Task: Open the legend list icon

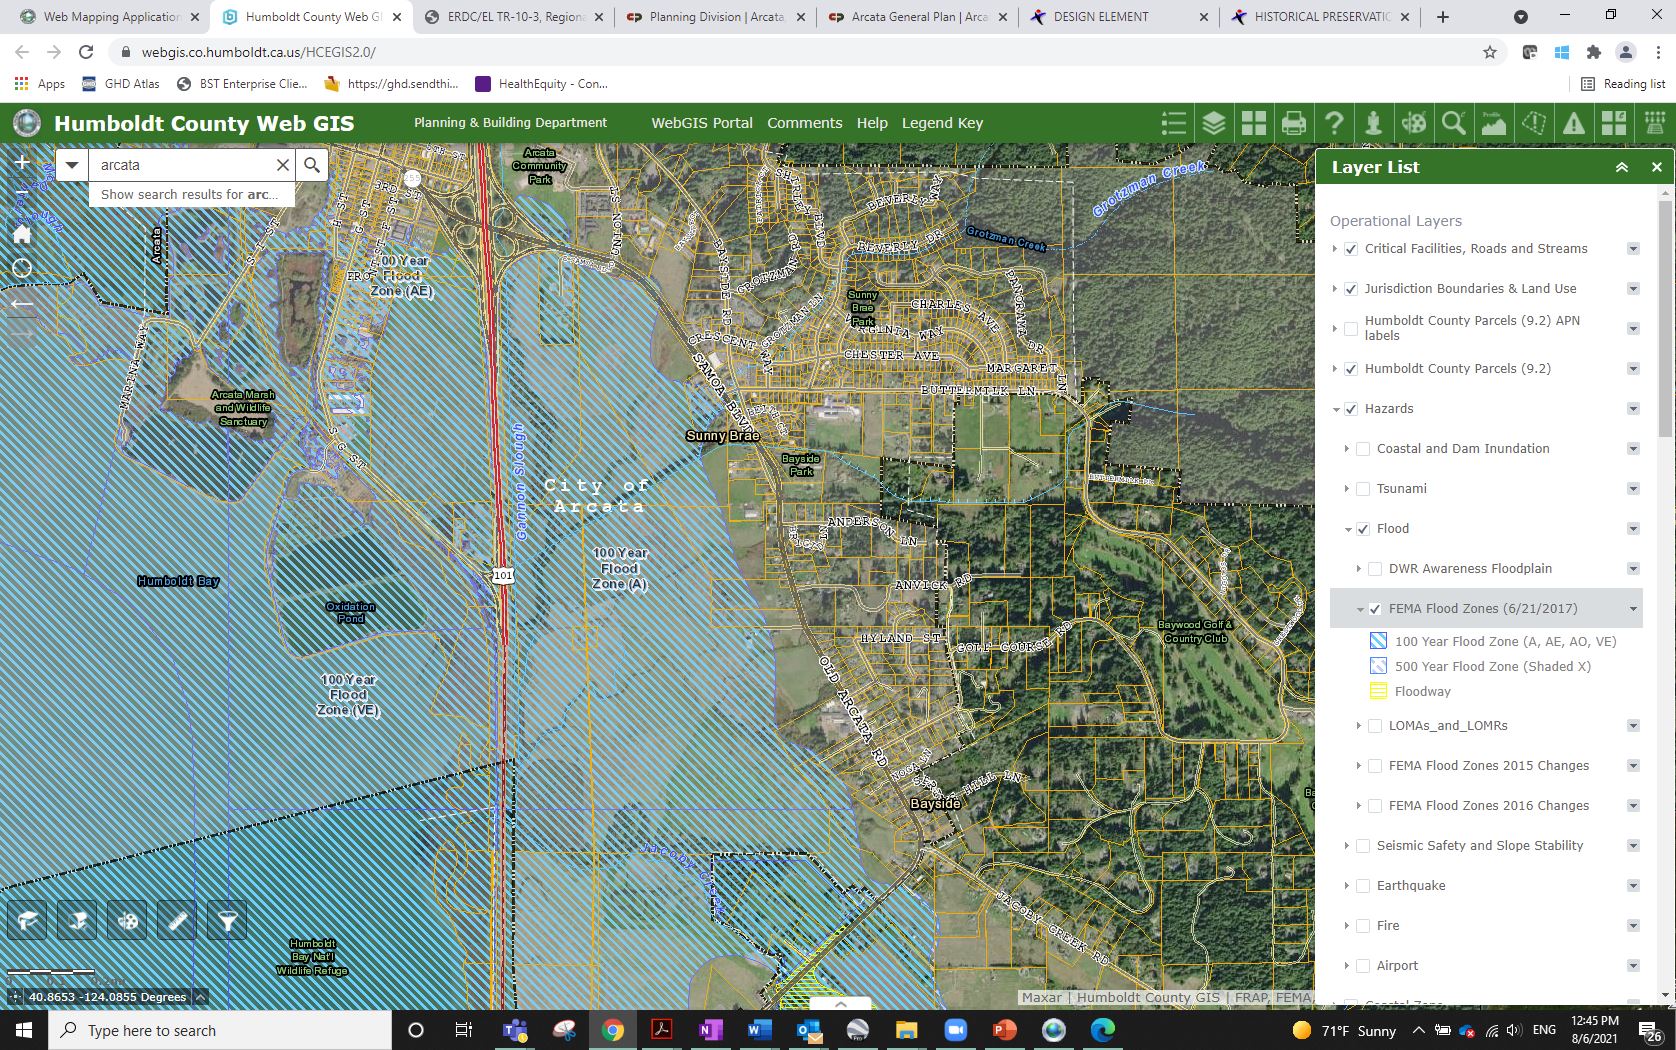Action: pos(1173,123)
